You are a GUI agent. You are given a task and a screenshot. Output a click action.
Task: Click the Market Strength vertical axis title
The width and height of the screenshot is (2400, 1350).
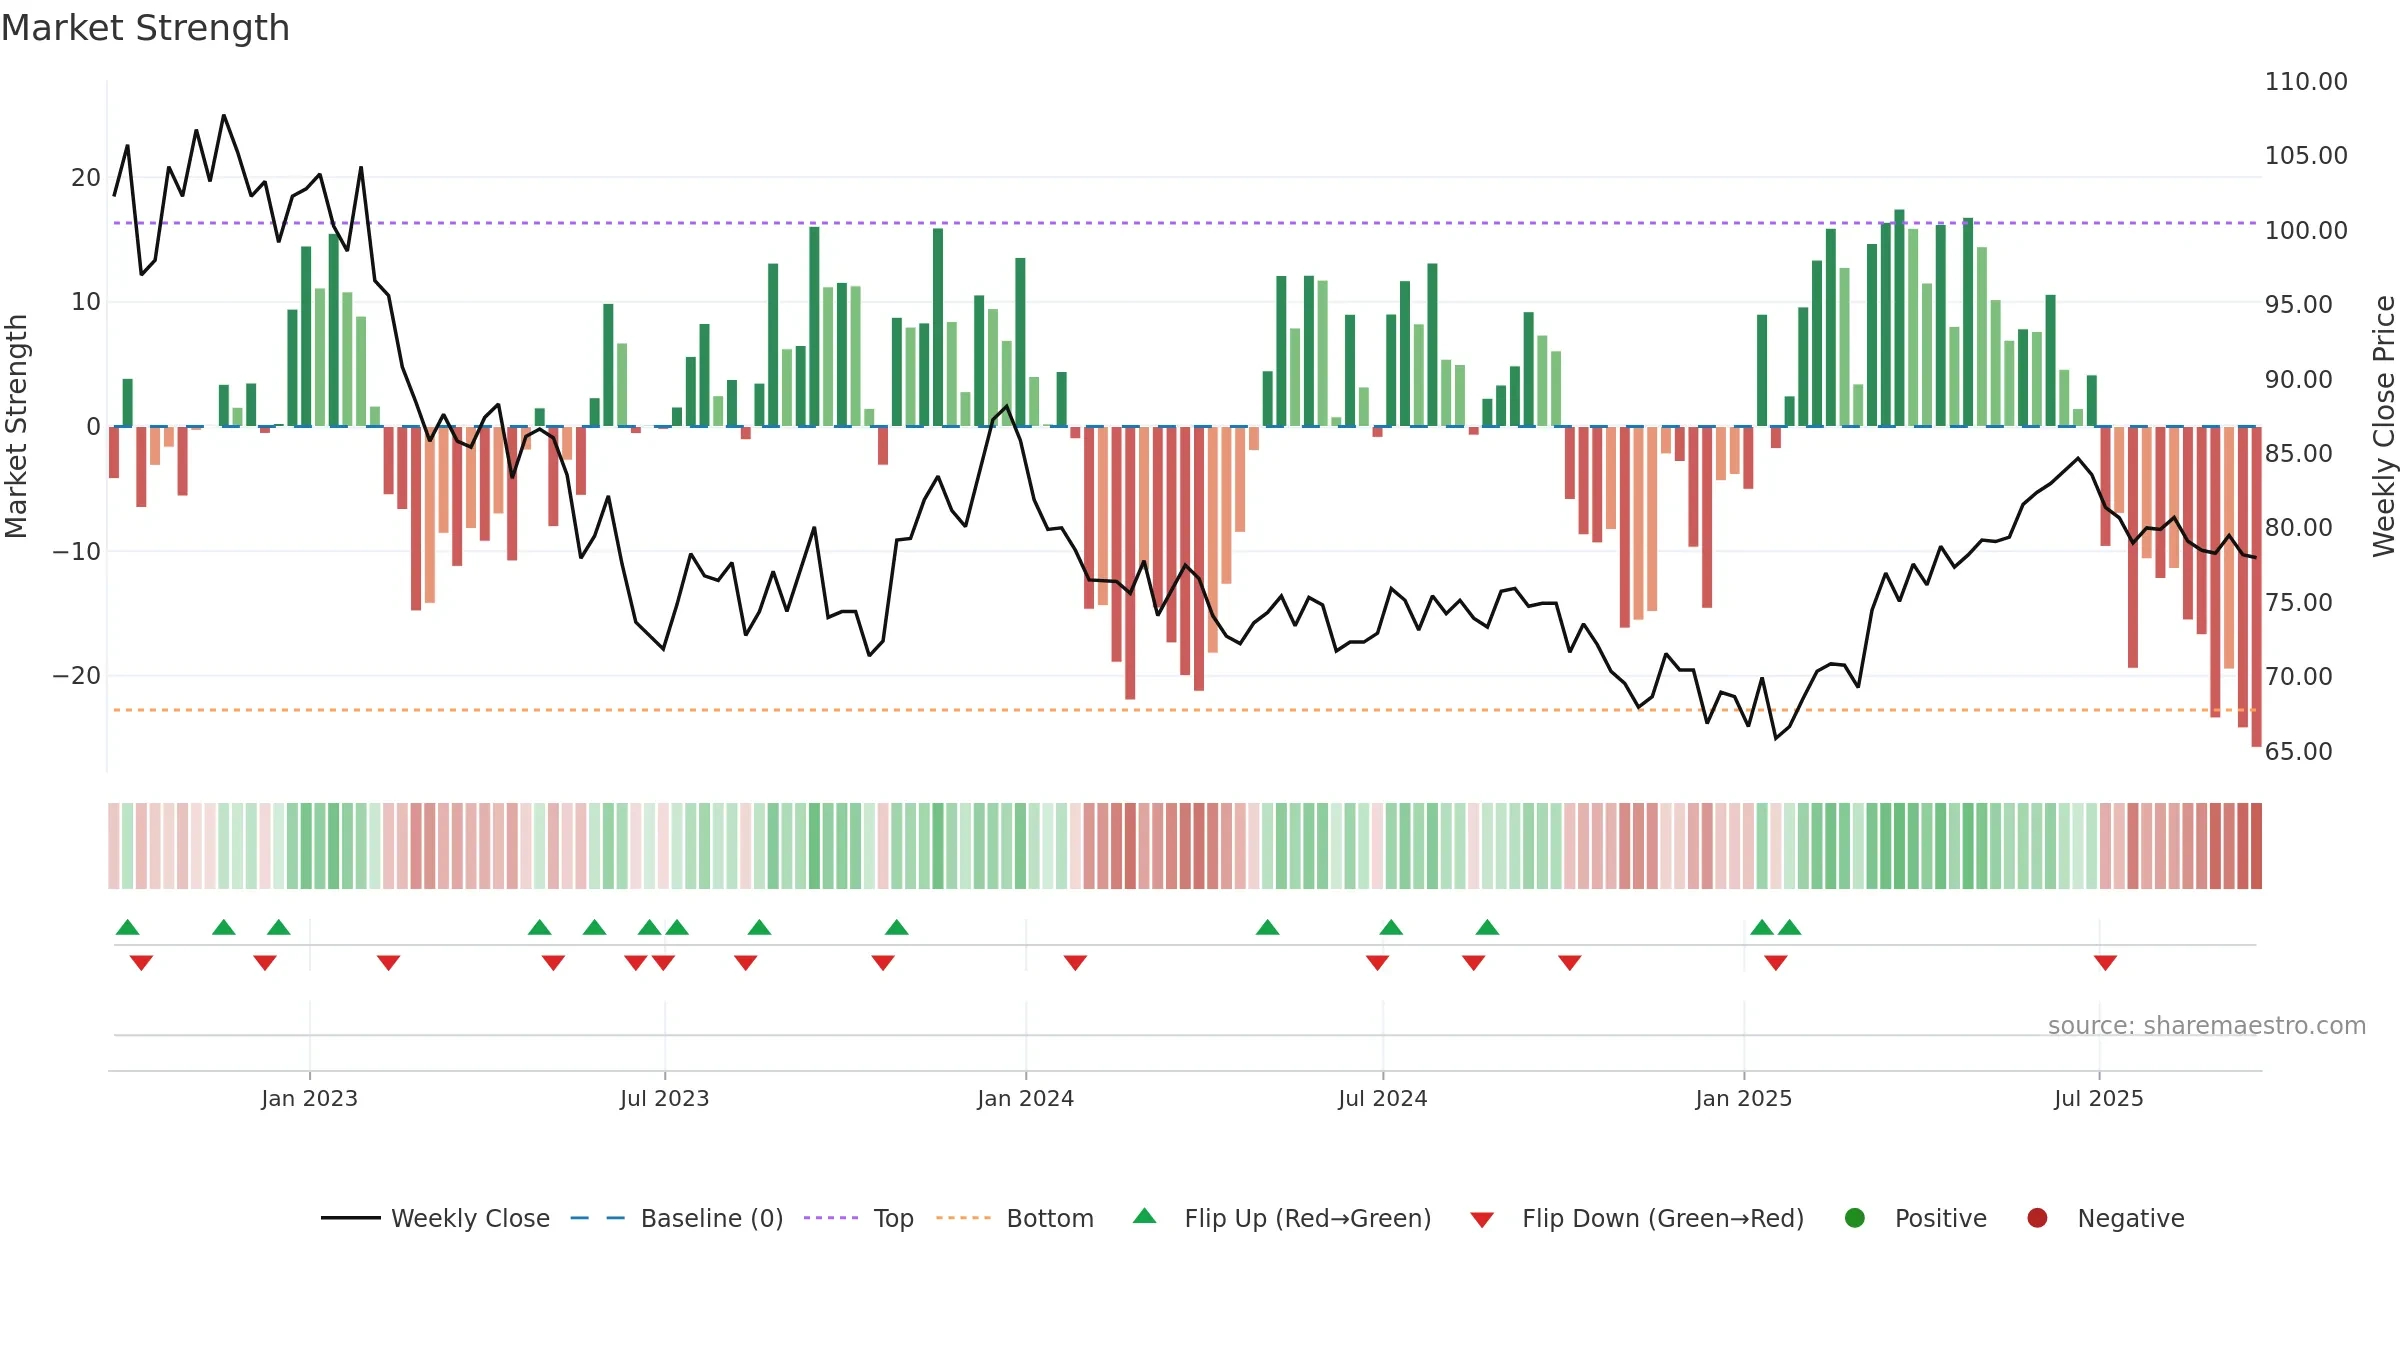[16, 426]
